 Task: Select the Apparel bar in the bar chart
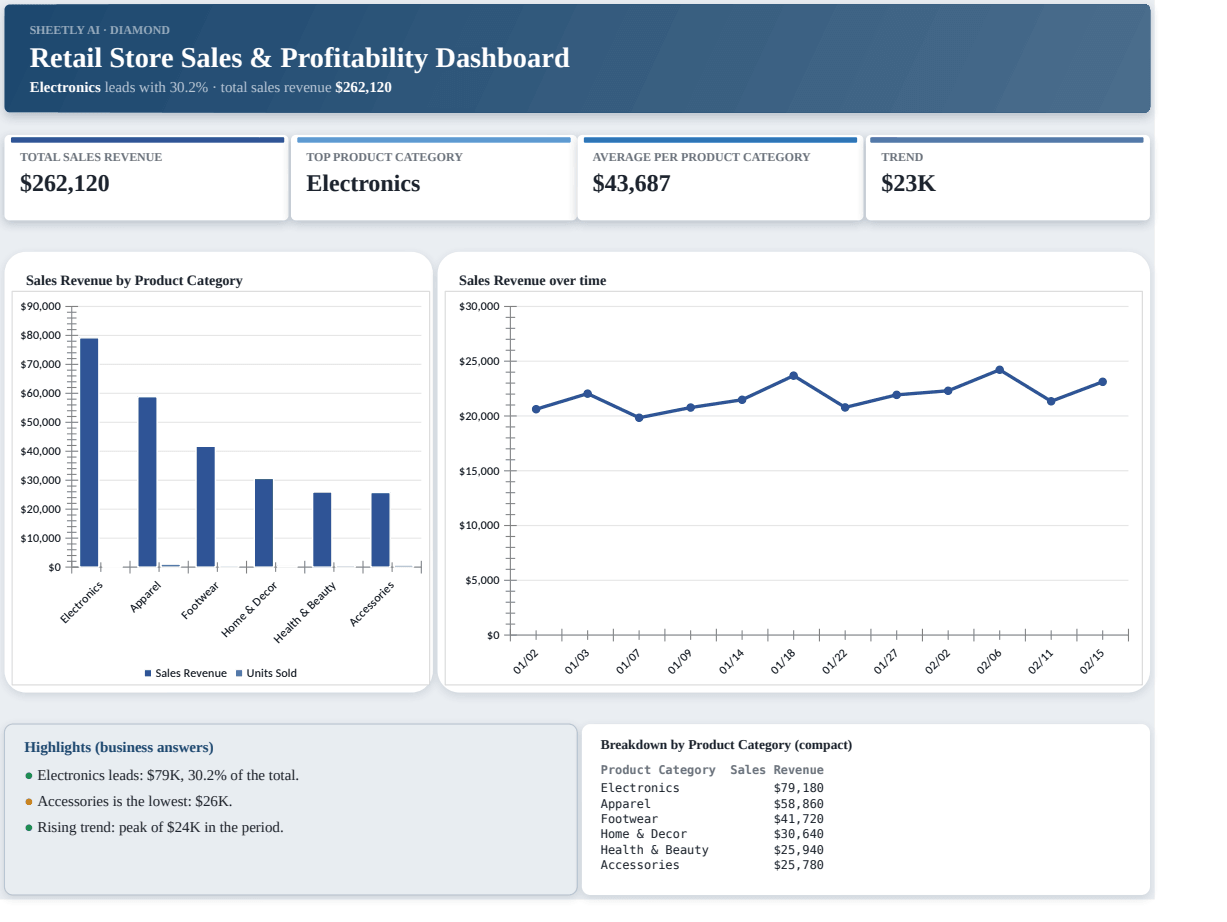(x=147, y=482)
